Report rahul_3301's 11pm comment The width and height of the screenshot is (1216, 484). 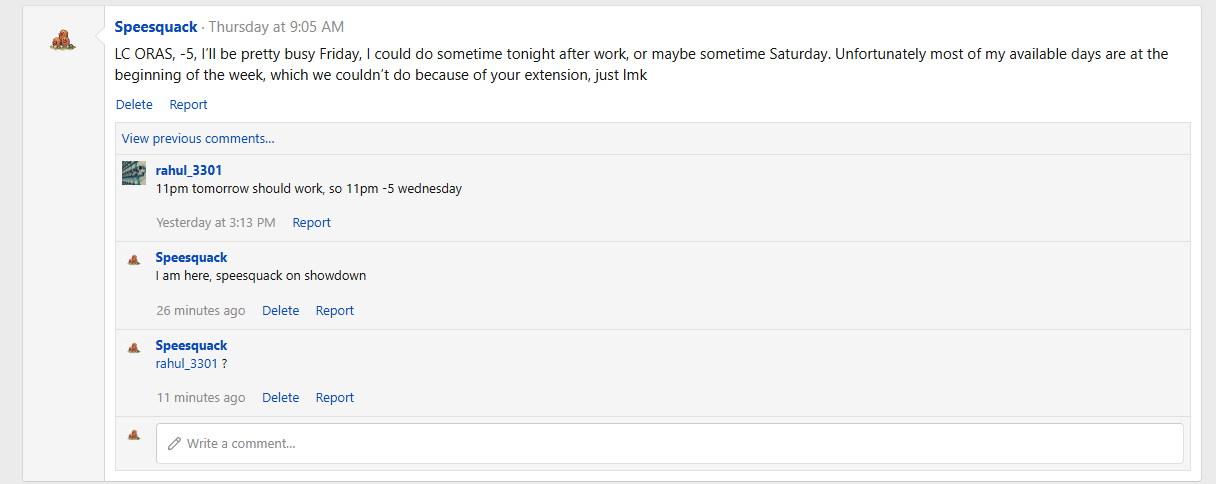311,223
